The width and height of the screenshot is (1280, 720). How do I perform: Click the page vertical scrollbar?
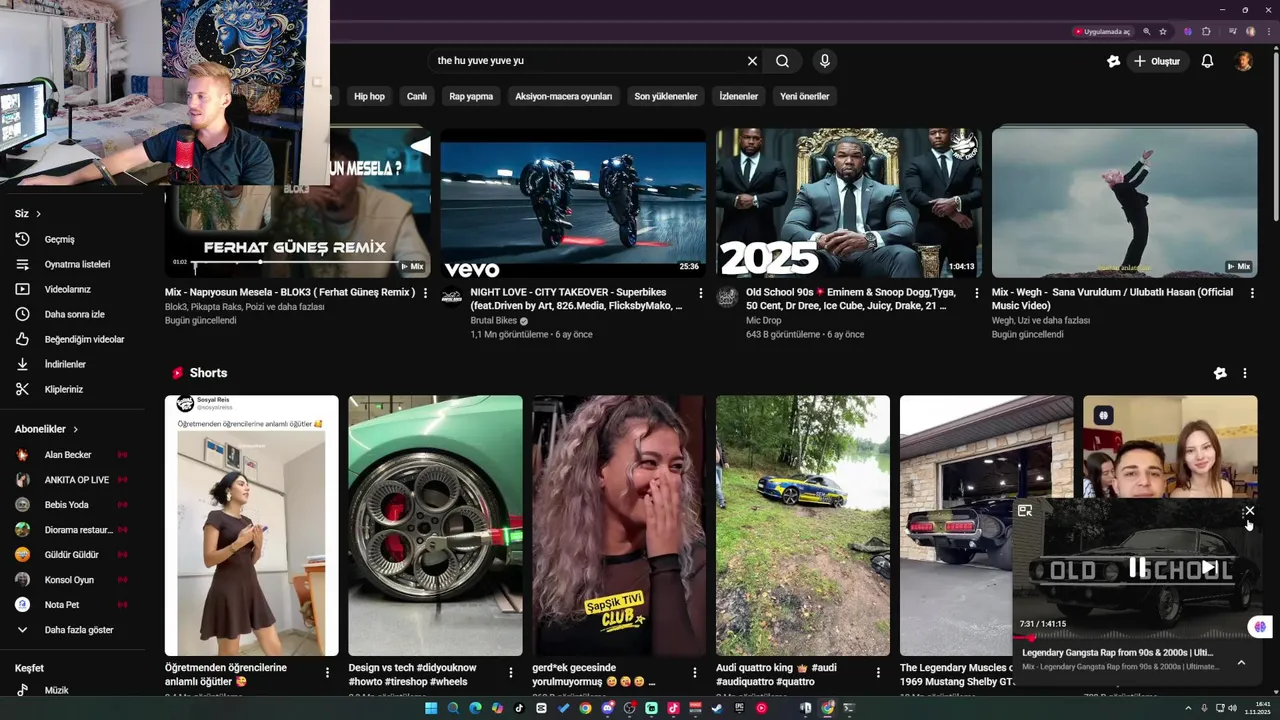pyautogui.click(x=1276, y=135)
